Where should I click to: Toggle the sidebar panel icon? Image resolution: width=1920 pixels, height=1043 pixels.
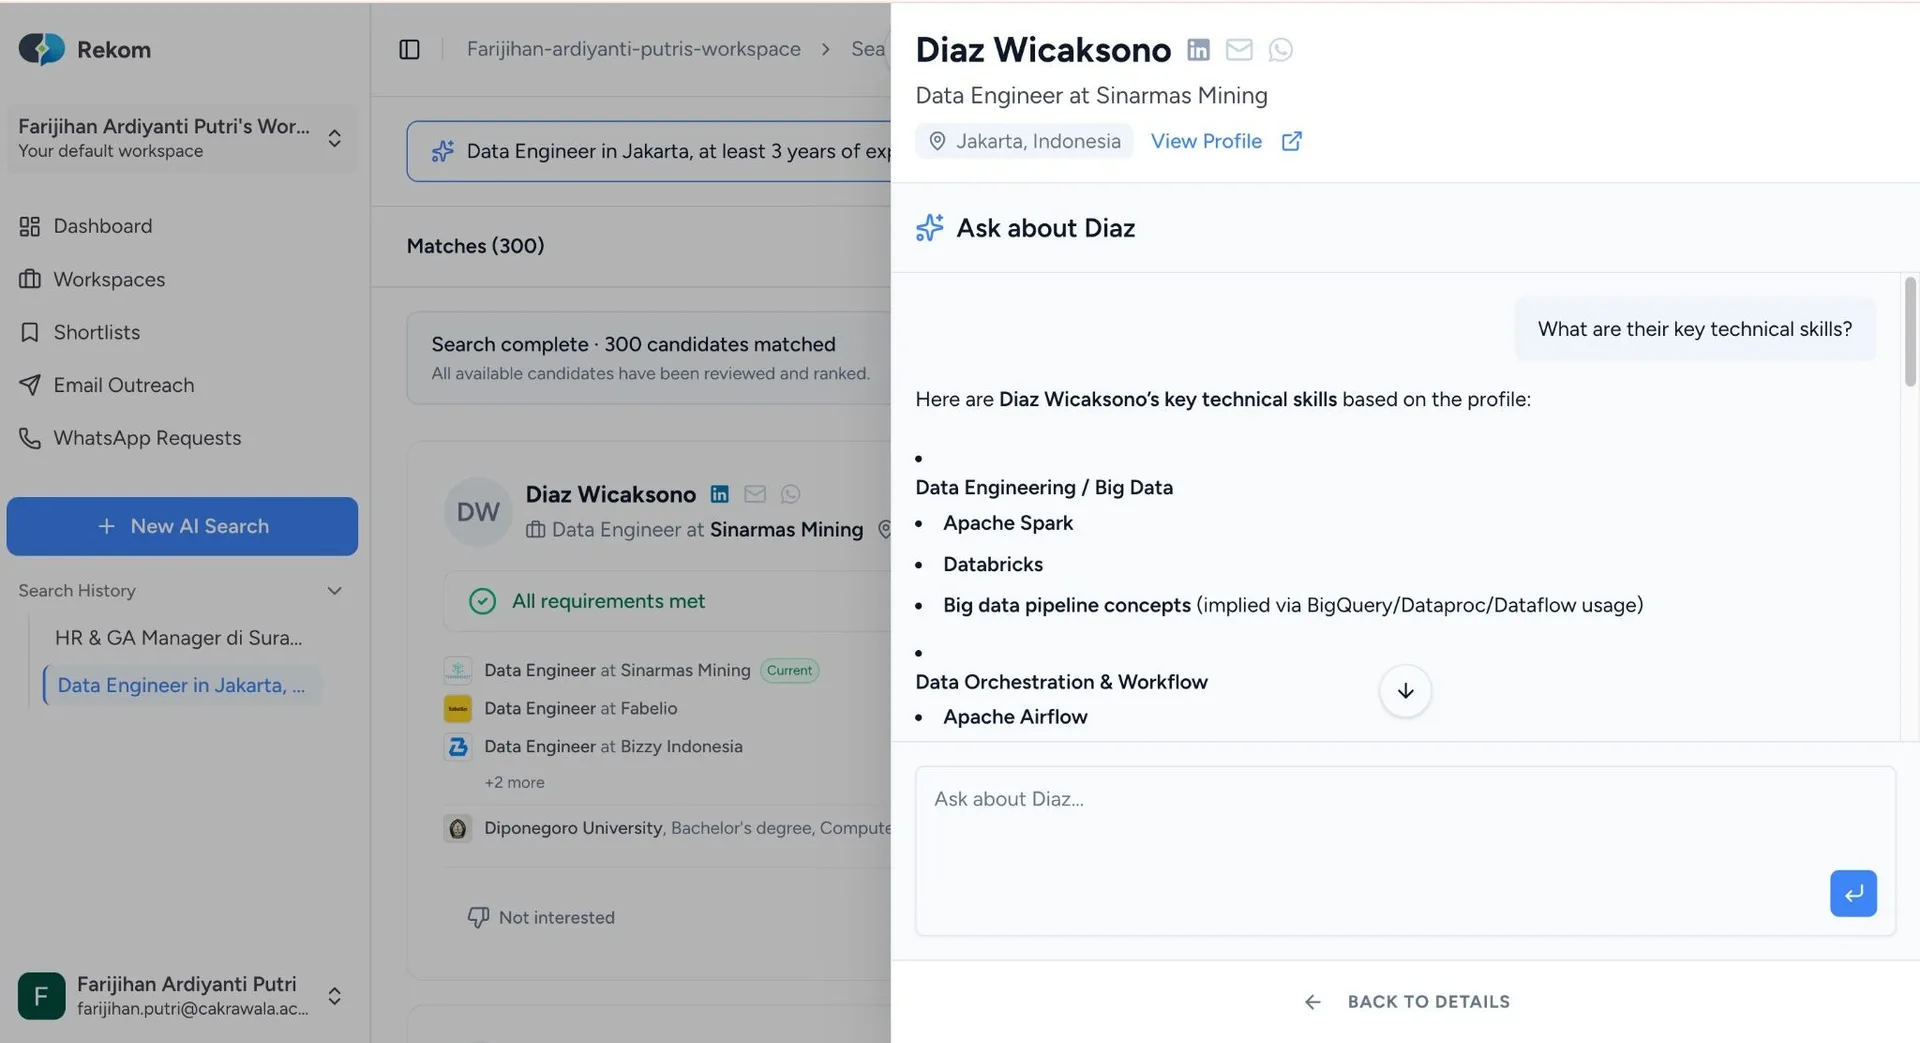[x=409, y=49]
